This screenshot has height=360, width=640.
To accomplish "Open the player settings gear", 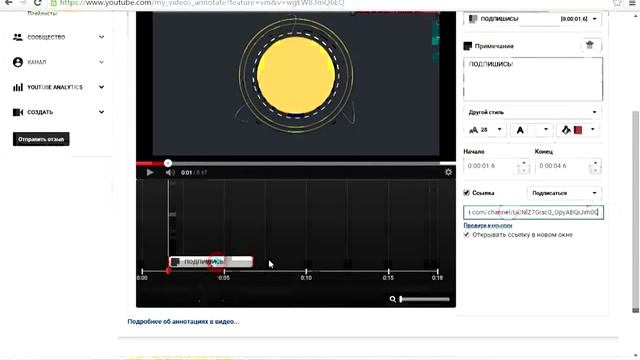I will (x=448, y=172).
